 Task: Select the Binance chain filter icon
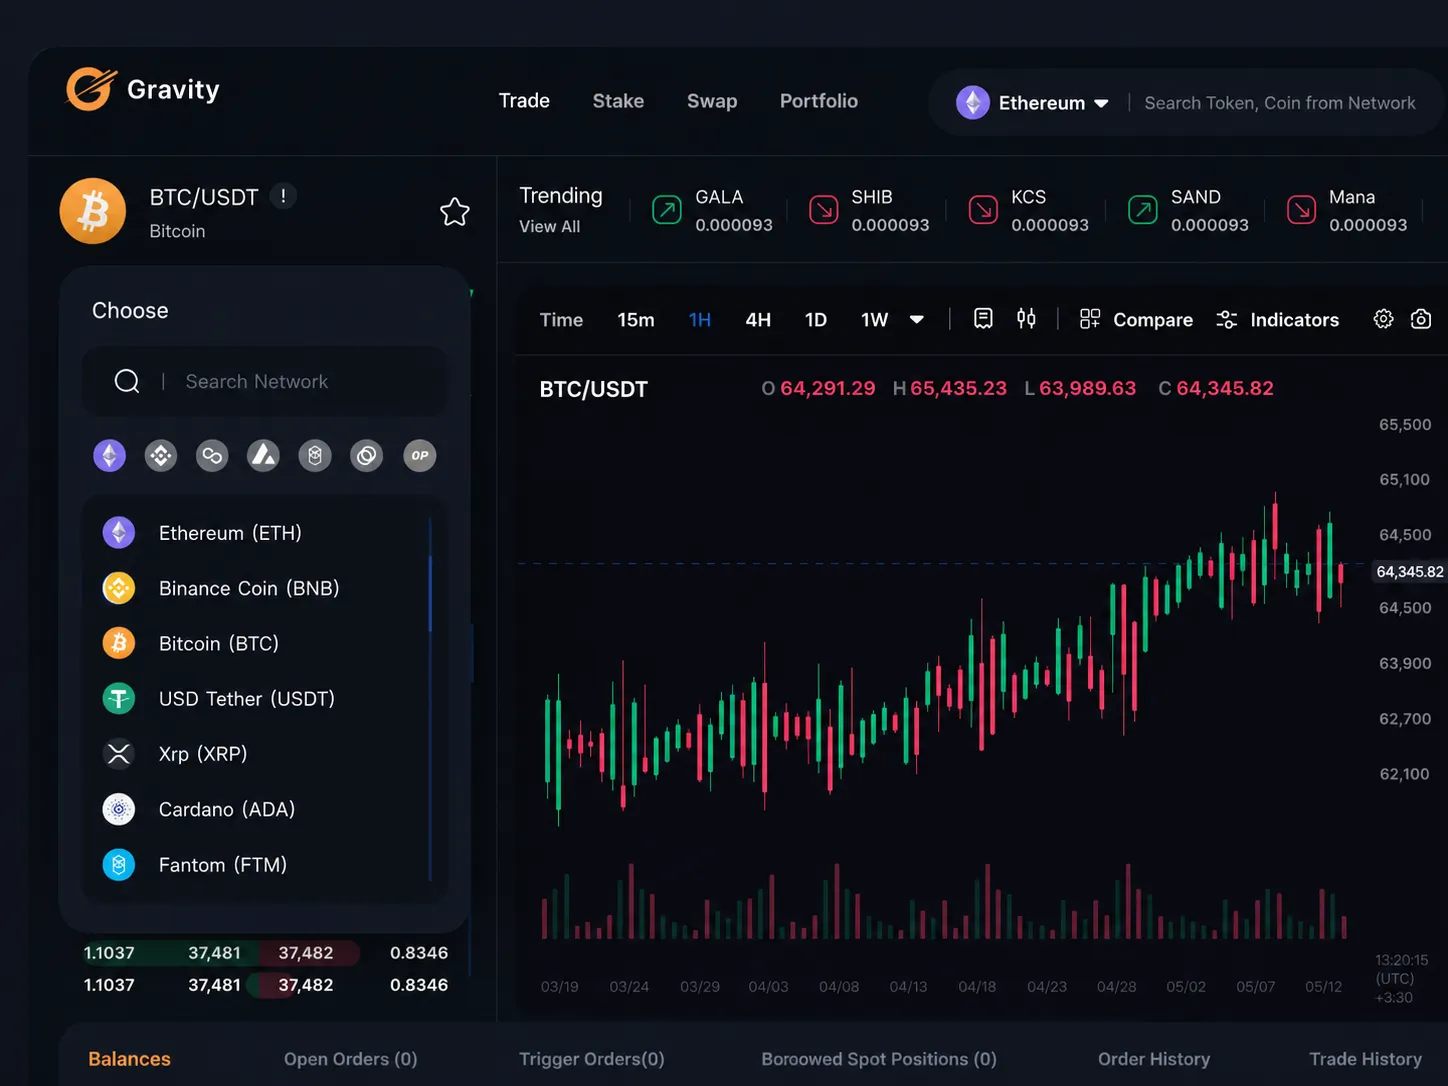pos(161,456)
